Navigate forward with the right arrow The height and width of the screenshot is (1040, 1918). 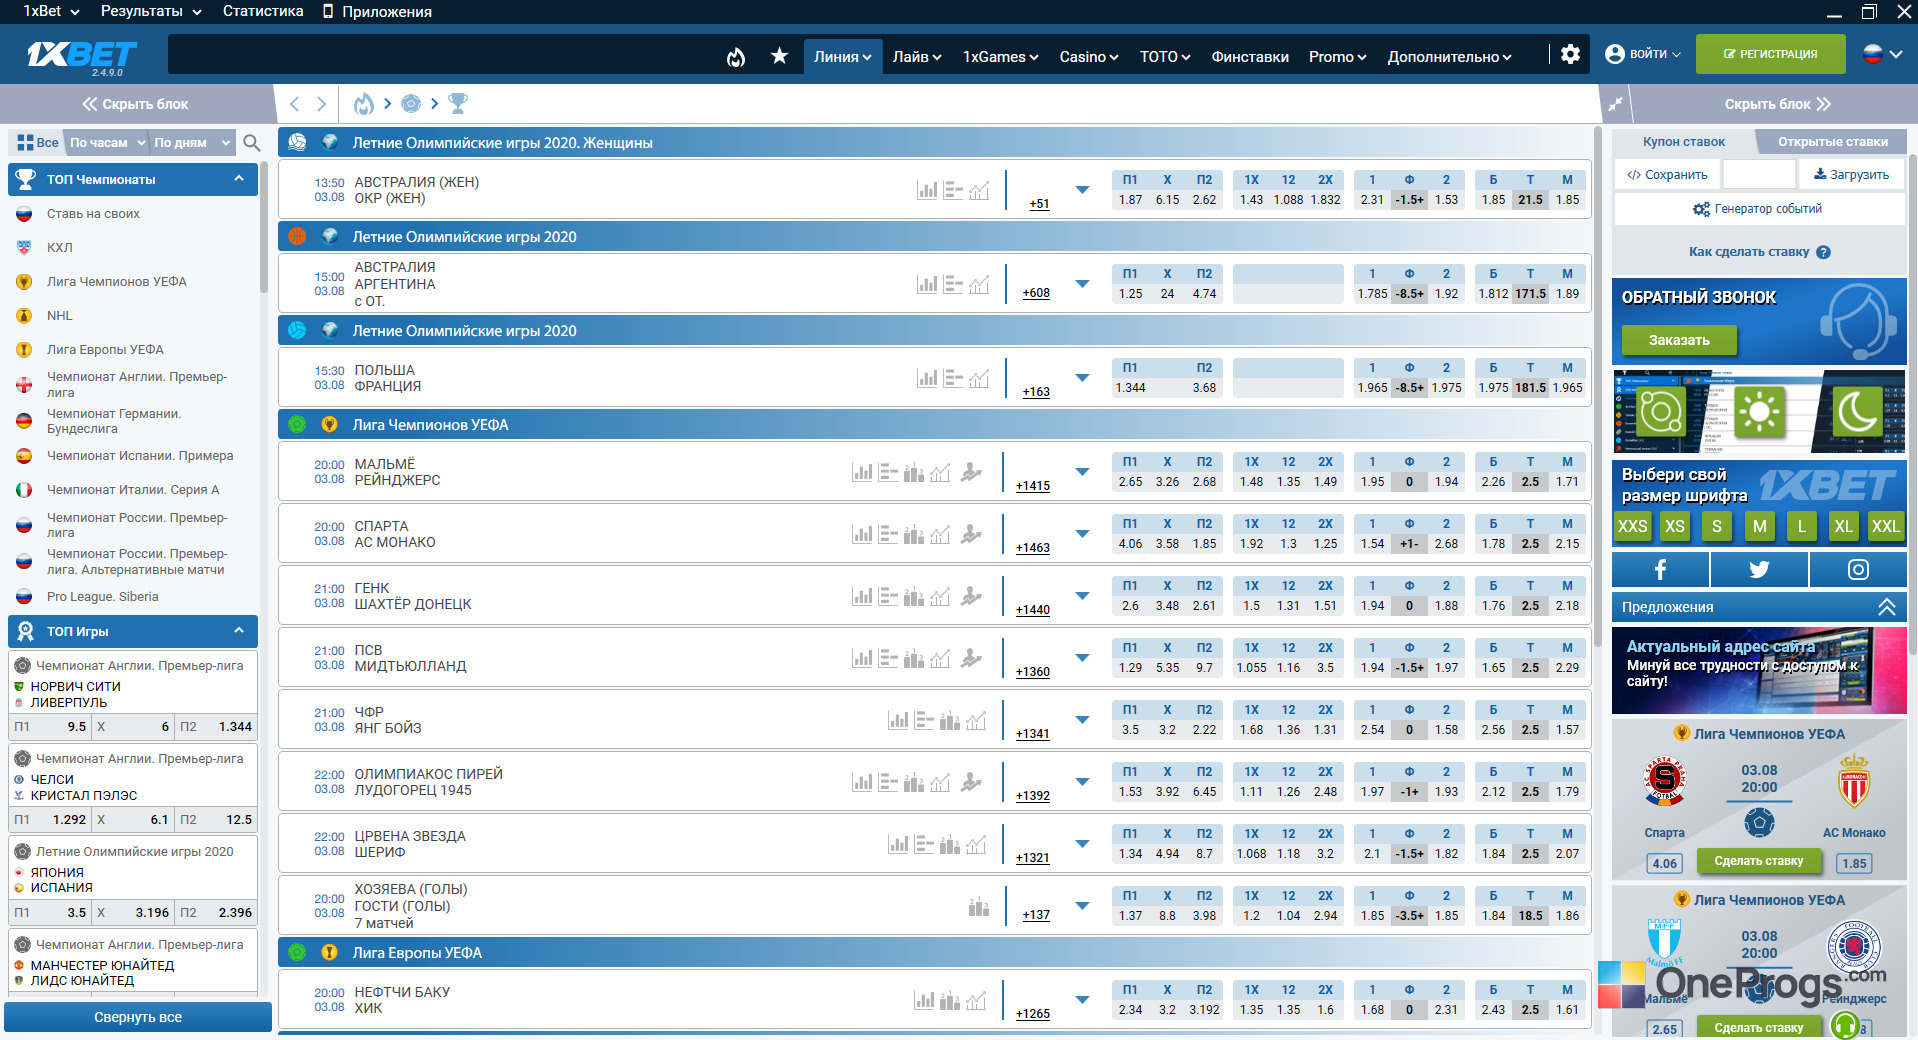point(321,104)
